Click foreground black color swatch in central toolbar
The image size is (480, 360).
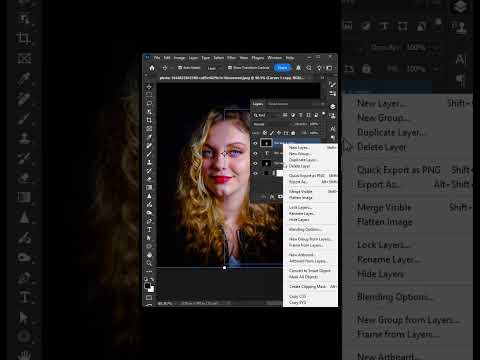pyautogui.click(x=147, y=286)
